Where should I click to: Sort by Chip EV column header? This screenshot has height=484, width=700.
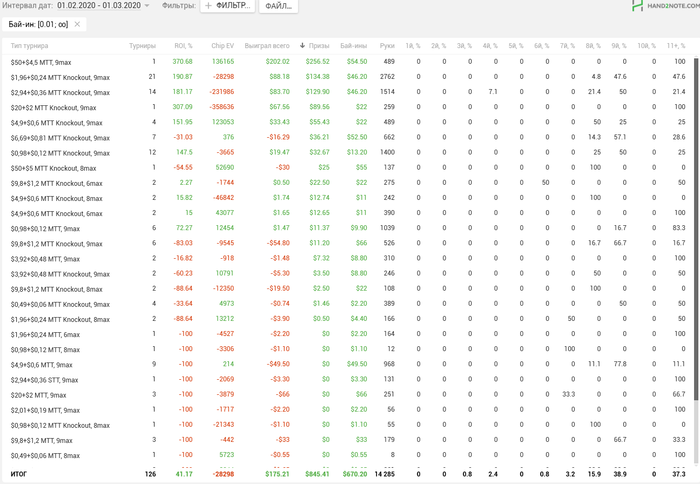pos(222,46)
